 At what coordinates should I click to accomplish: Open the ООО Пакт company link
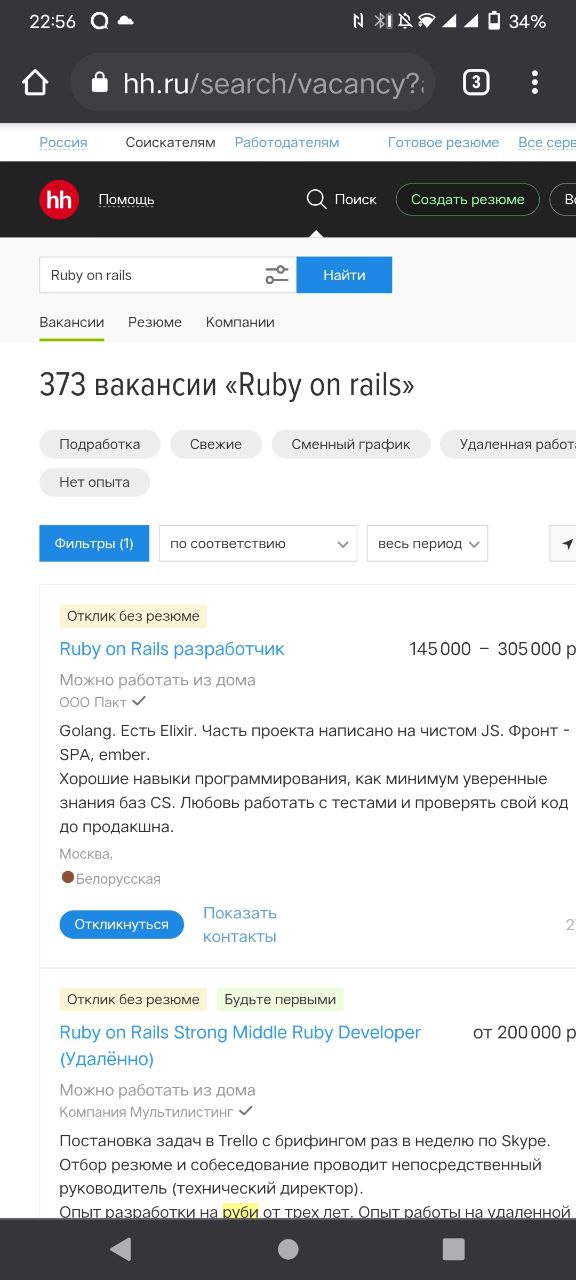pyautogui.click(x=93, y=702)
